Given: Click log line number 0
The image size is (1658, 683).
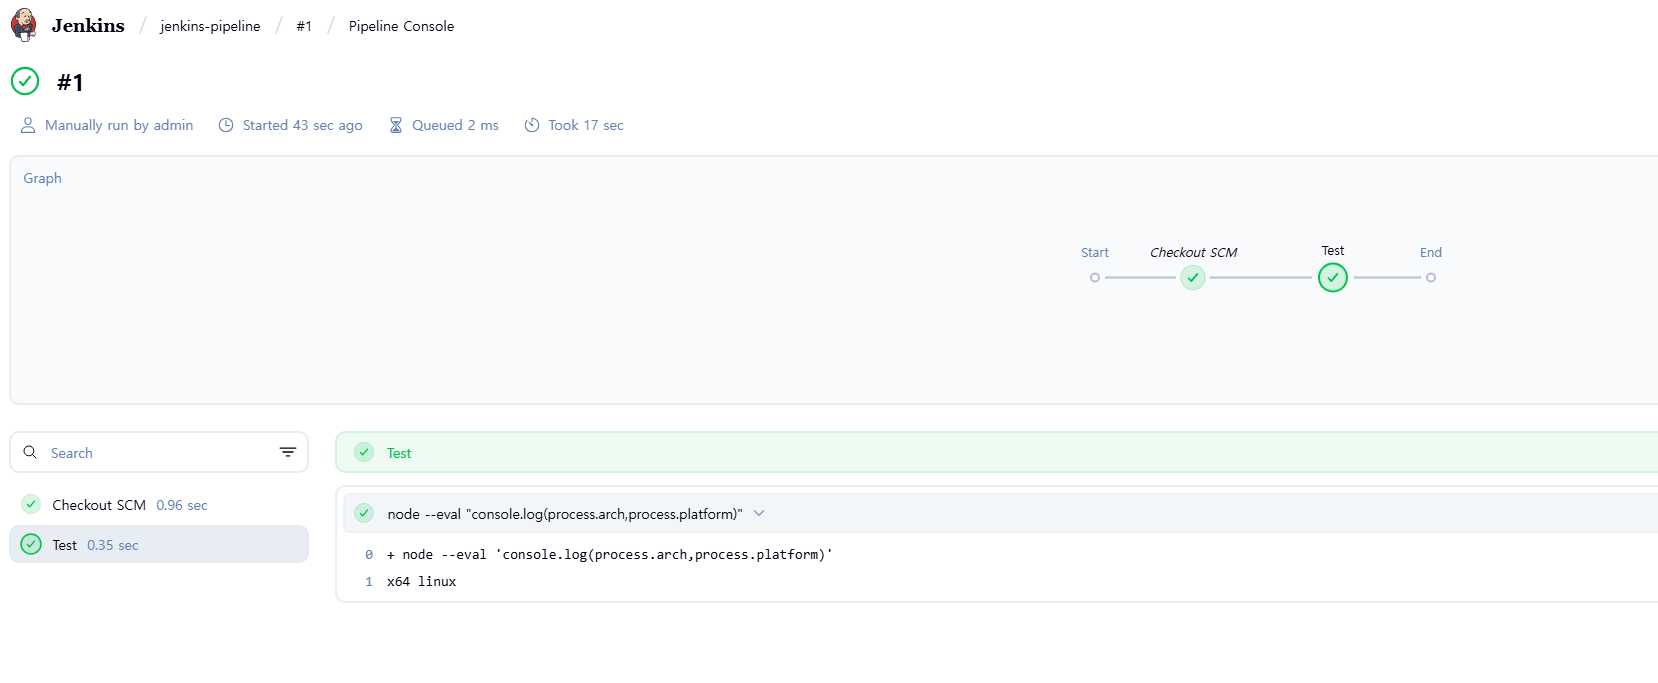Looking at the screenshot, I should tap(369, 555).
